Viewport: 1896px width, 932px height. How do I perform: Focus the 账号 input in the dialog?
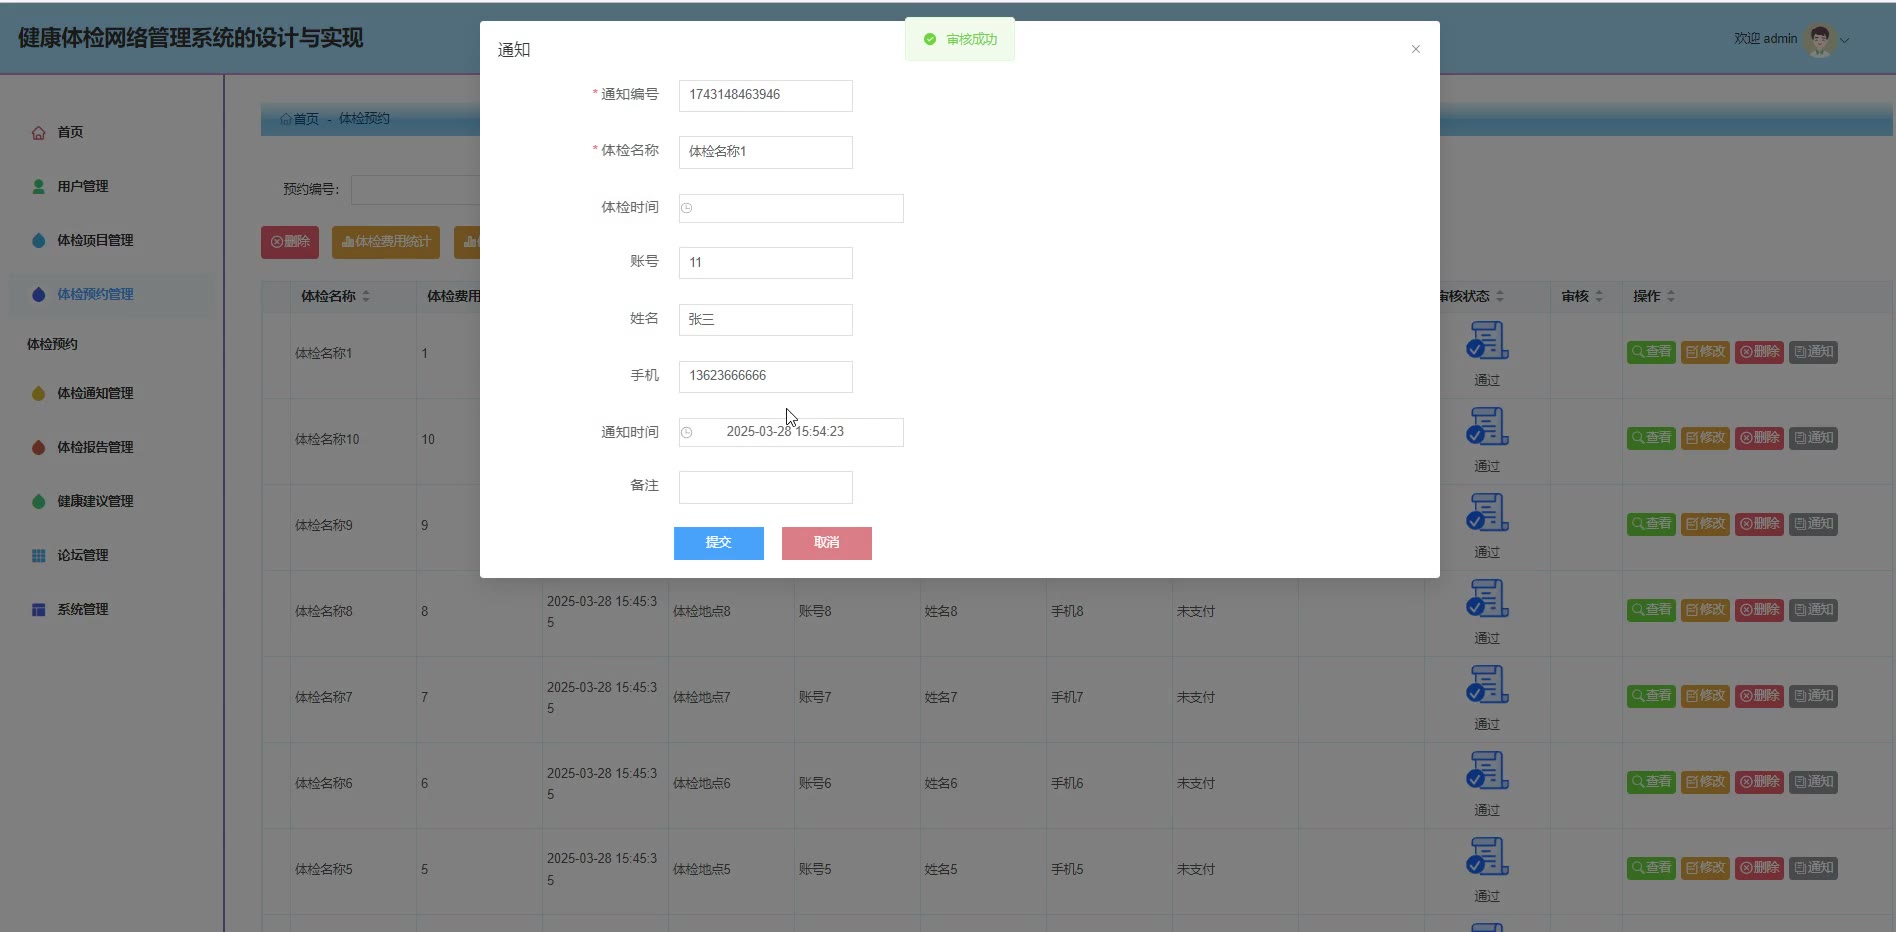[x=765, y=263]
